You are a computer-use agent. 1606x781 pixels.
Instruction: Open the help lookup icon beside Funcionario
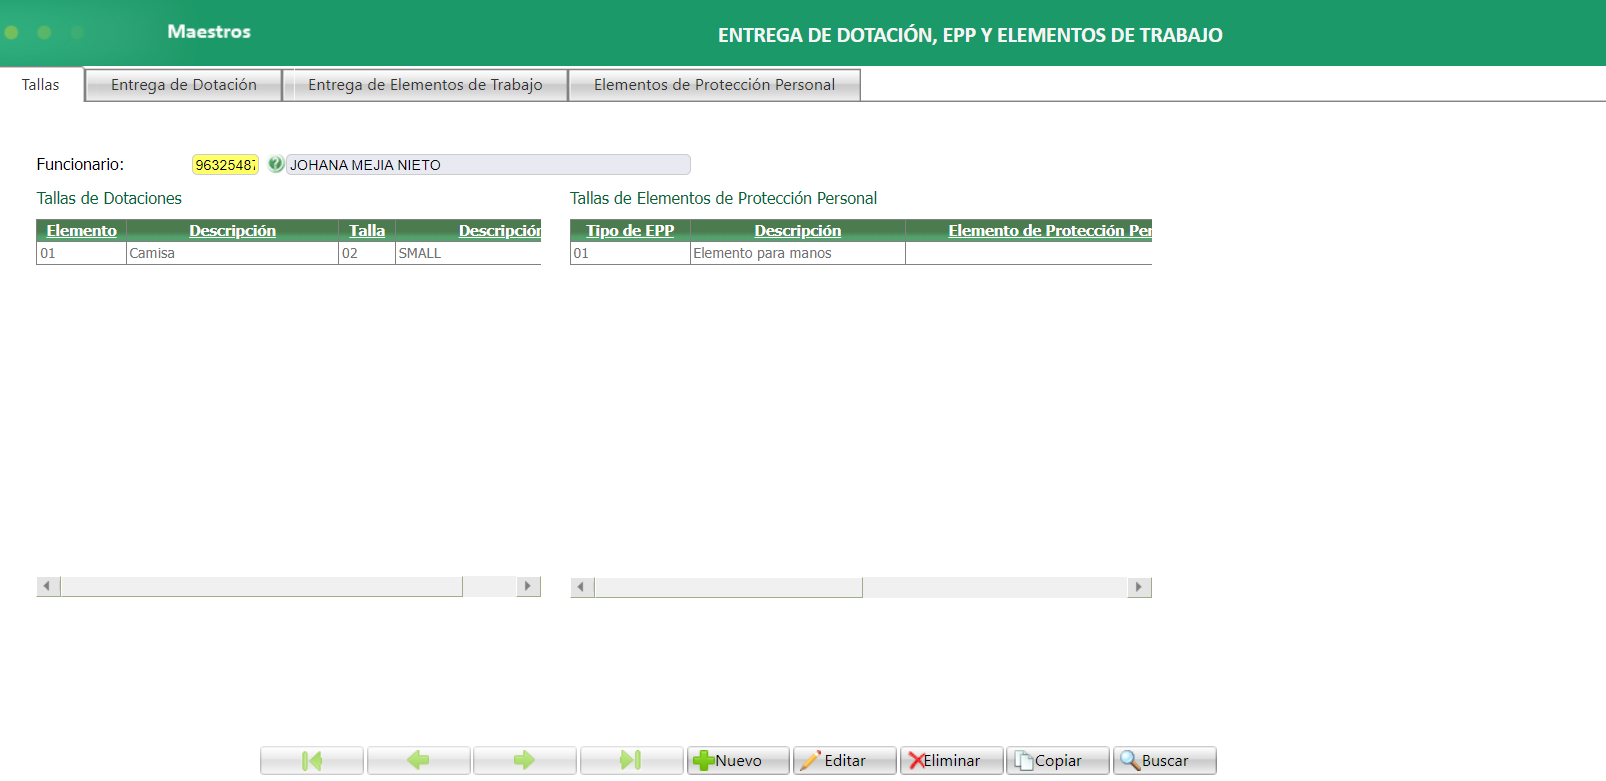pos(276,164)
